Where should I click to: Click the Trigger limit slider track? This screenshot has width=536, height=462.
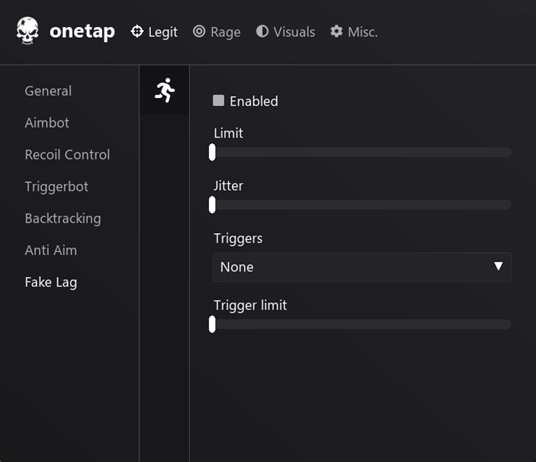coord(363,324)
